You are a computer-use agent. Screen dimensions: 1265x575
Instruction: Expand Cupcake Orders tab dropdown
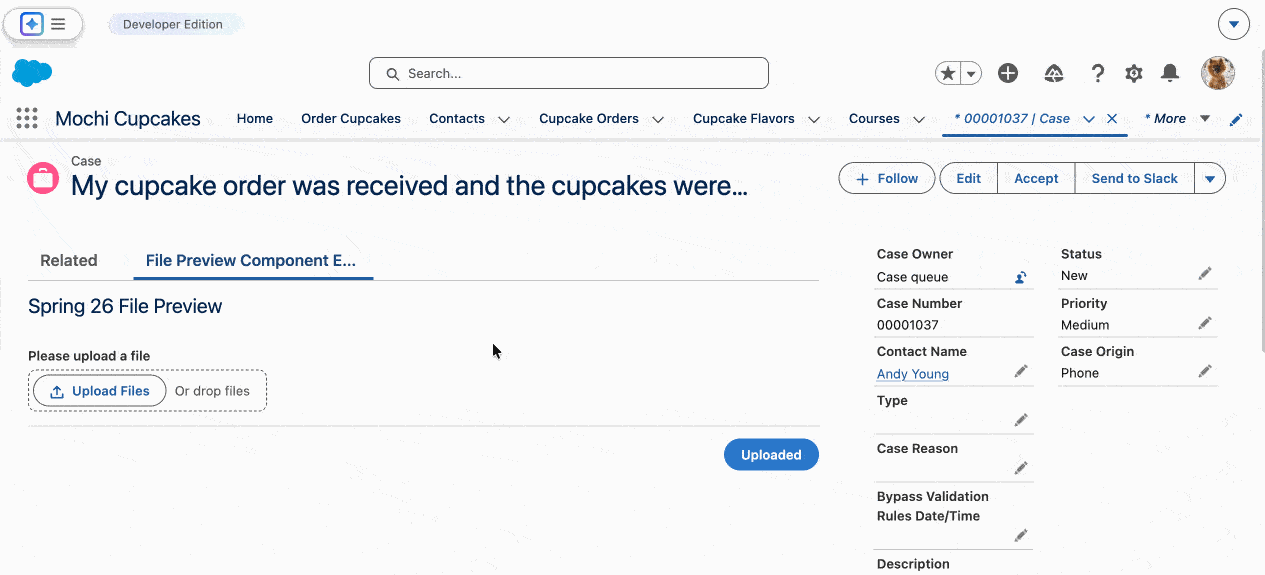pyautogui.click(x=658, y=119)
